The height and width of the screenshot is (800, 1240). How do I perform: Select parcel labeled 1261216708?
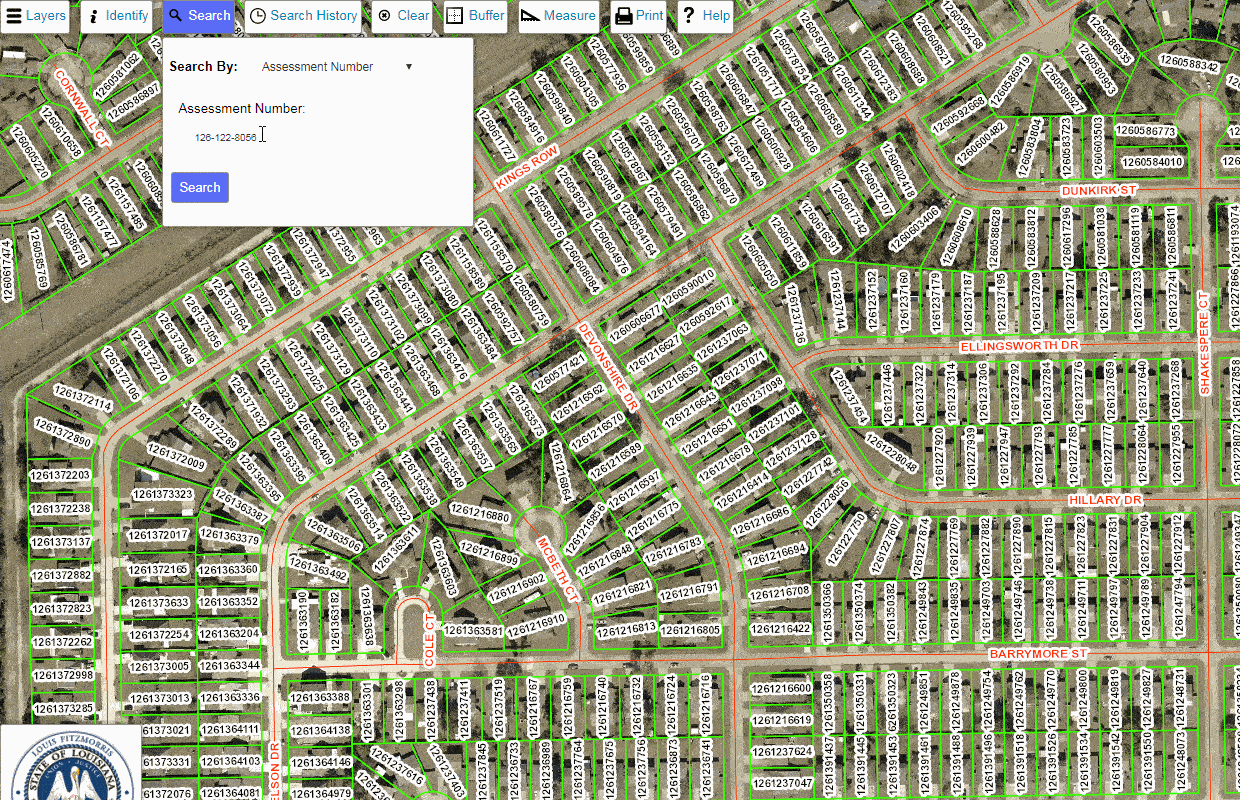(779, 591)
